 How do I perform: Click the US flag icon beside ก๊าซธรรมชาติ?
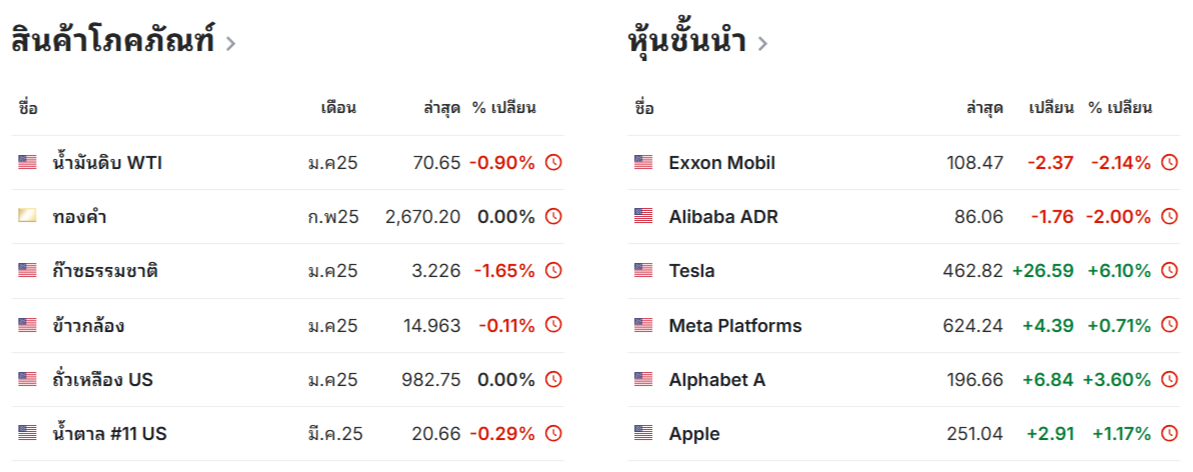pyautogui.click(x=27, y=270)
